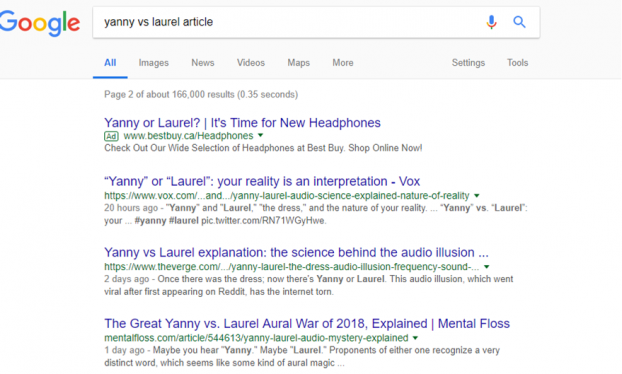Click Best Buy ad description 'Check Out Our Wide Selection'

point(172,148)
